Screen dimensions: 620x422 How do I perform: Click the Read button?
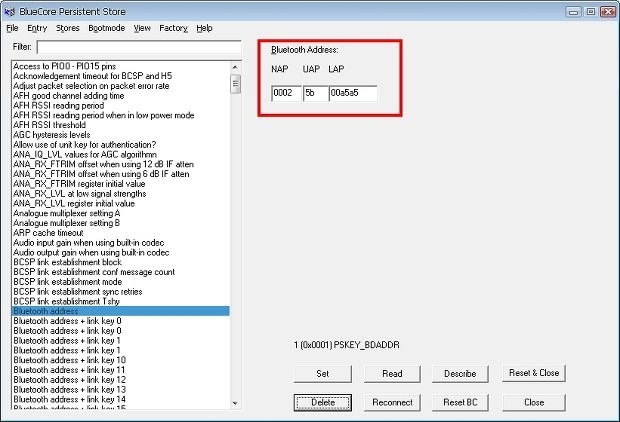(x=392, y=374)
